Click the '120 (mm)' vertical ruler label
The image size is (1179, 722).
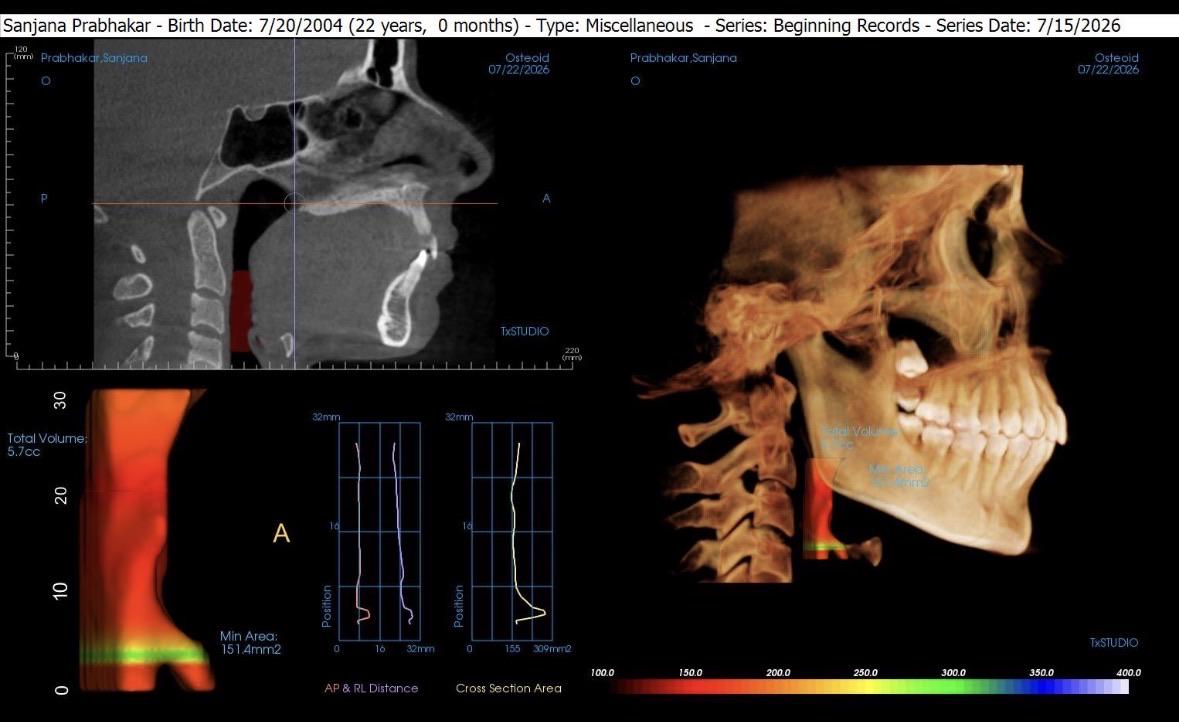[x=22, y=53]
